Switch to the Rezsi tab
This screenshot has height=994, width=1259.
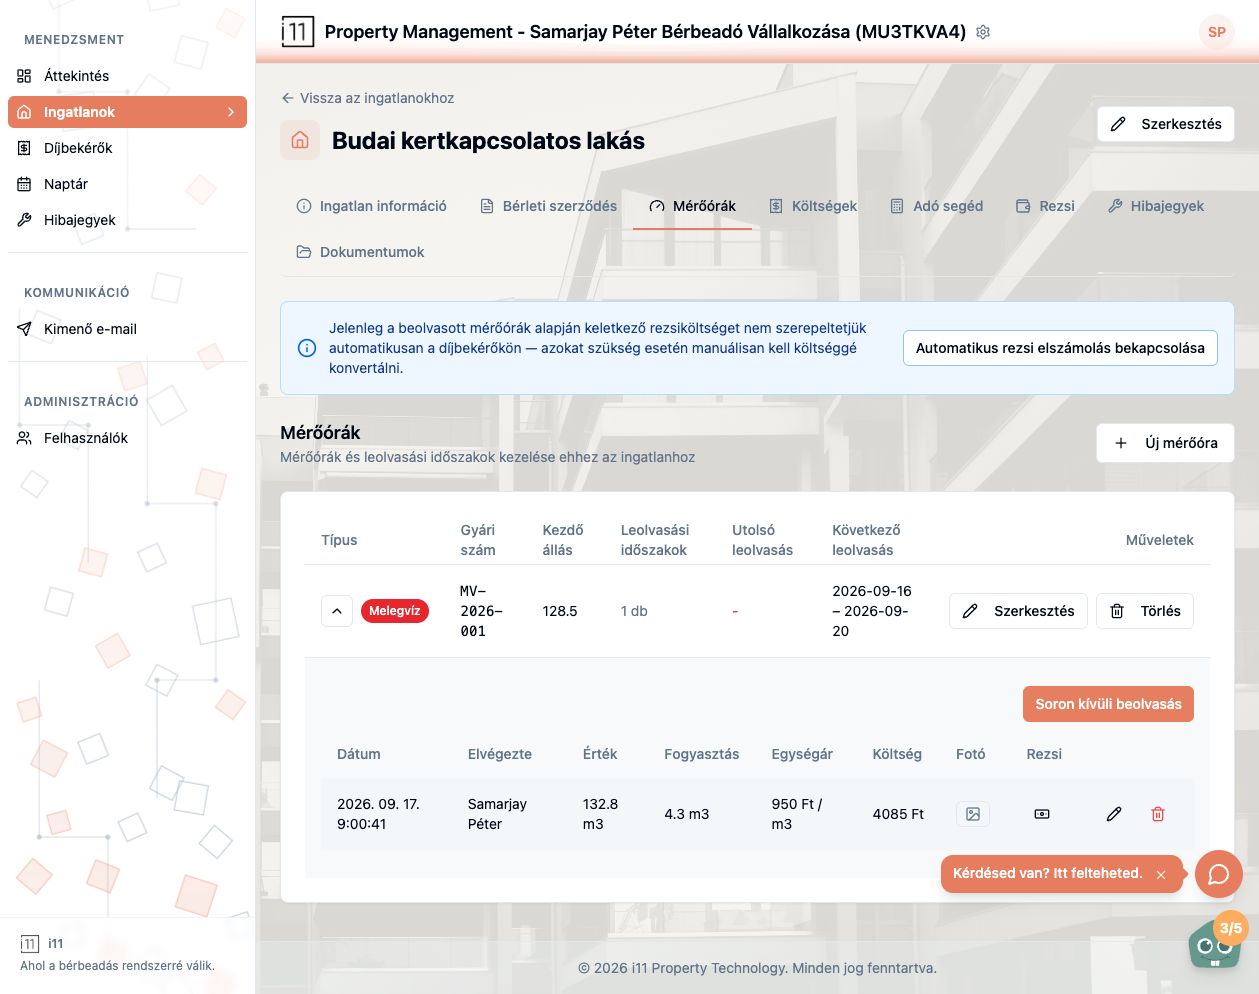[x=1045, y=206]
